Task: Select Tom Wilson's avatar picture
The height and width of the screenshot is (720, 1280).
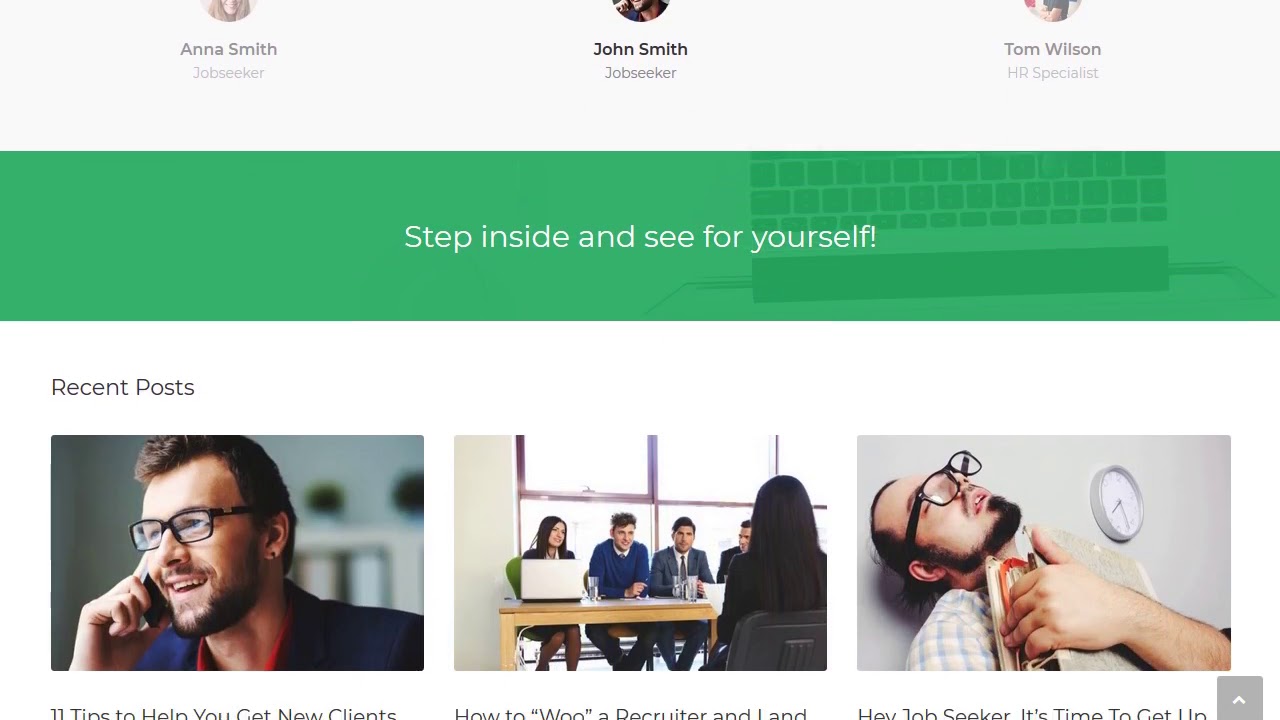Action: point(1053,8)
